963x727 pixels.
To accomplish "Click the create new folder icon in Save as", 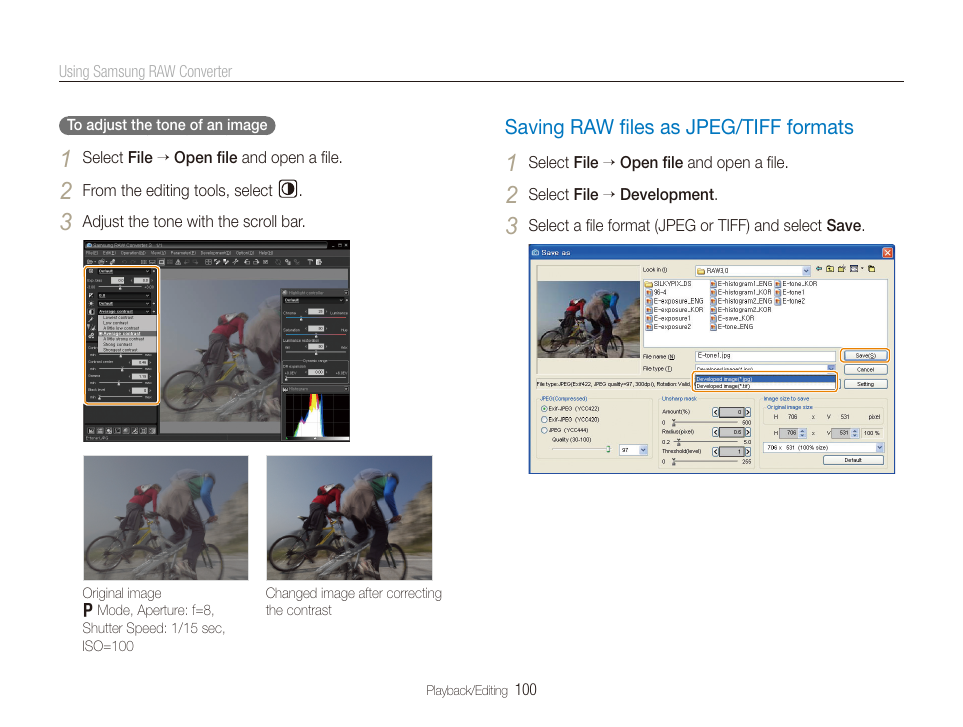I will 841,269.
